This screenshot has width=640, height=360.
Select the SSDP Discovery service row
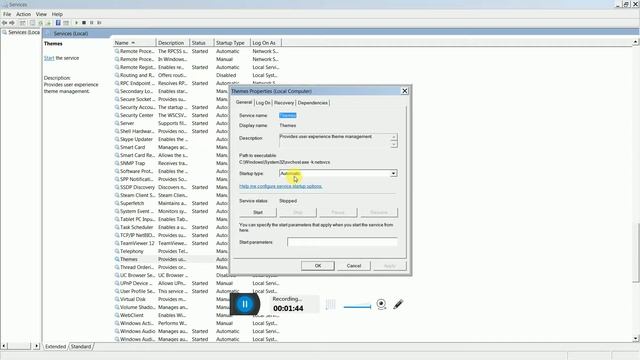click(x=171, y=187)
